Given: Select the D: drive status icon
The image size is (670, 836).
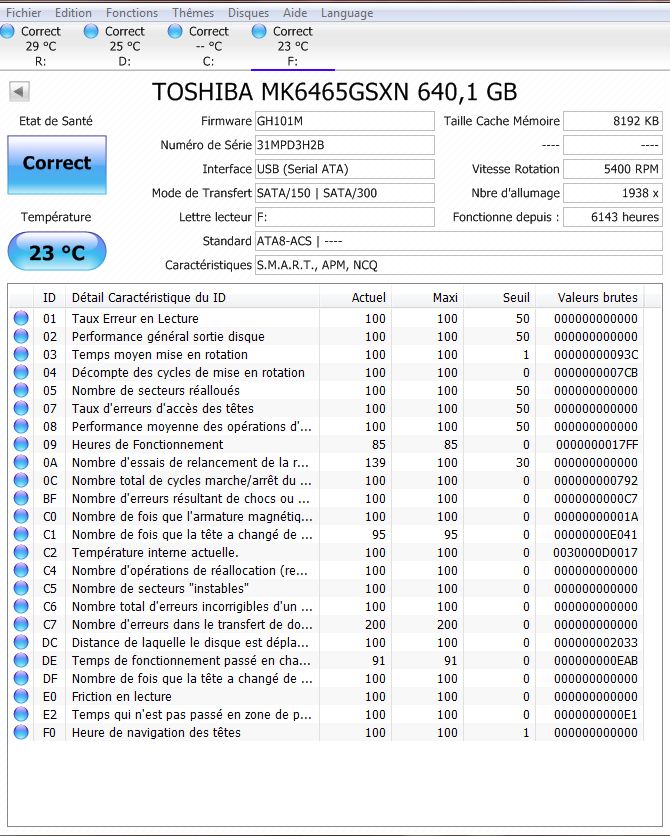Looking at the screenshot, I should coord(93,32).
